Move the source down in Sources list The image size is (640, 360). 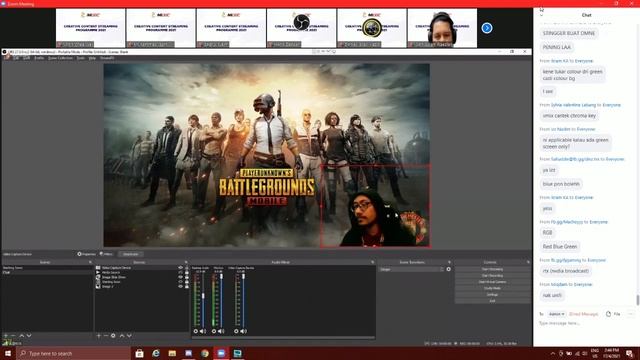(x=129, y=336)
